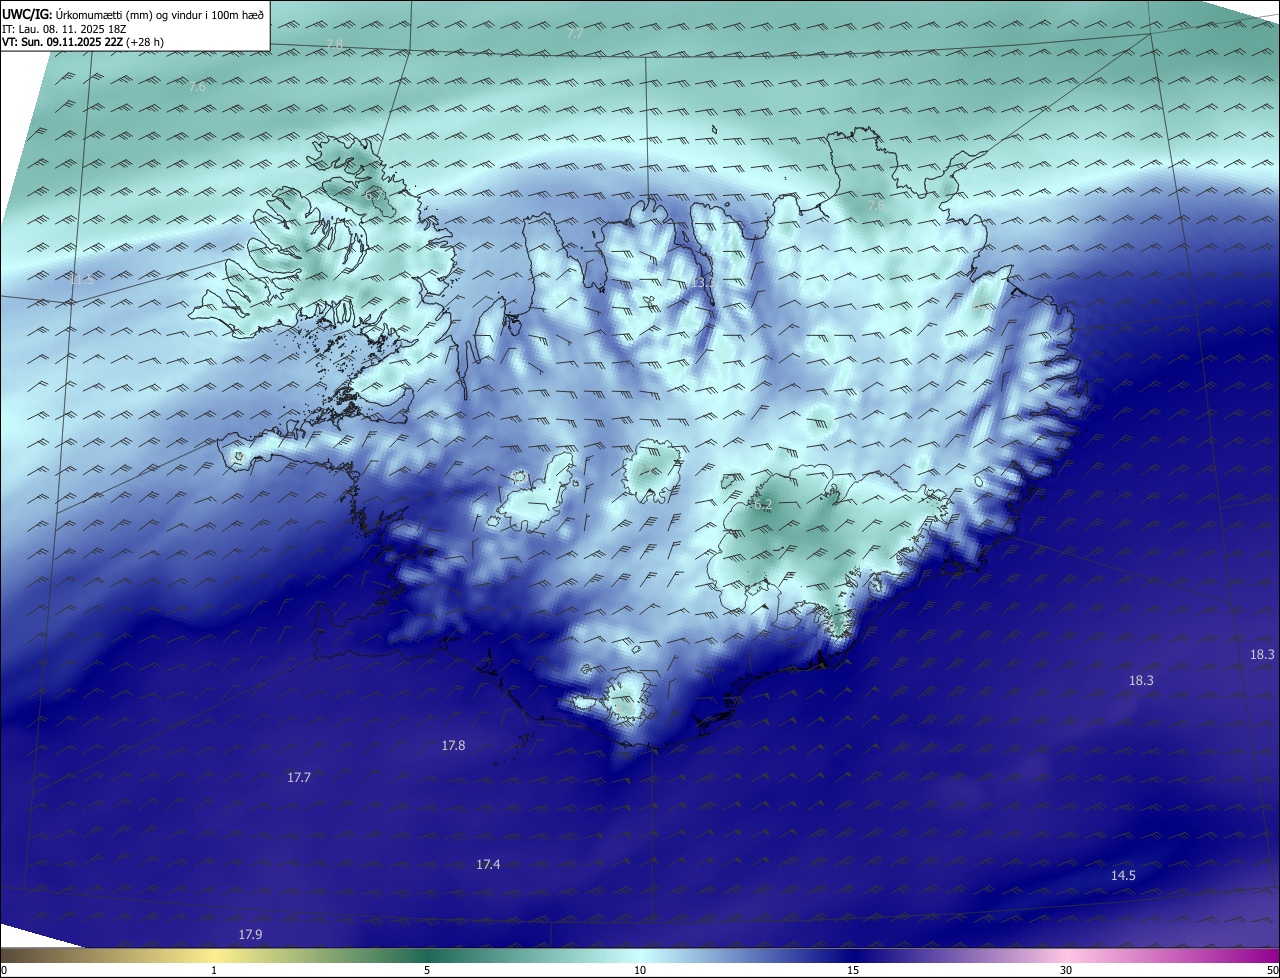1280x978 pixels.
Task: Click the colour scale tick label "15"
Action: [x=853, y=970]
